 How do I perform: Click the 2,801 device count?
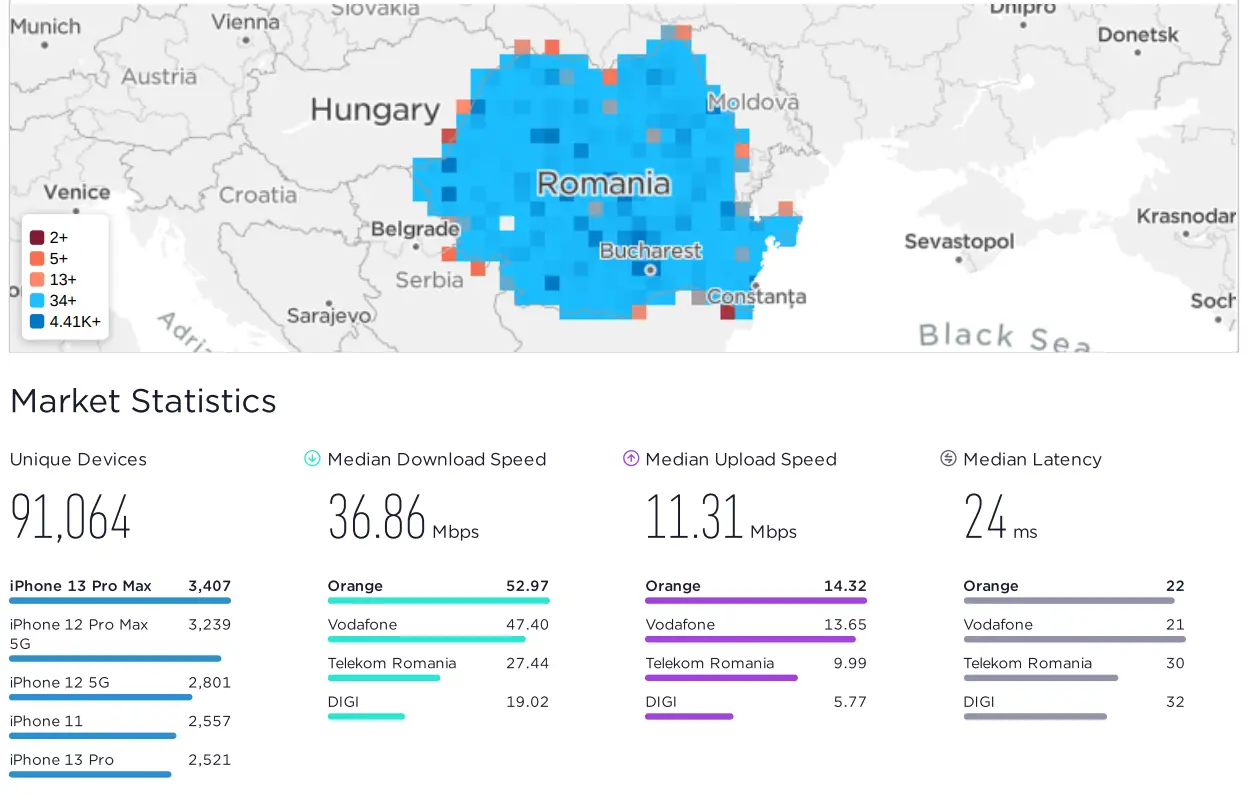(x=209, y=683)
